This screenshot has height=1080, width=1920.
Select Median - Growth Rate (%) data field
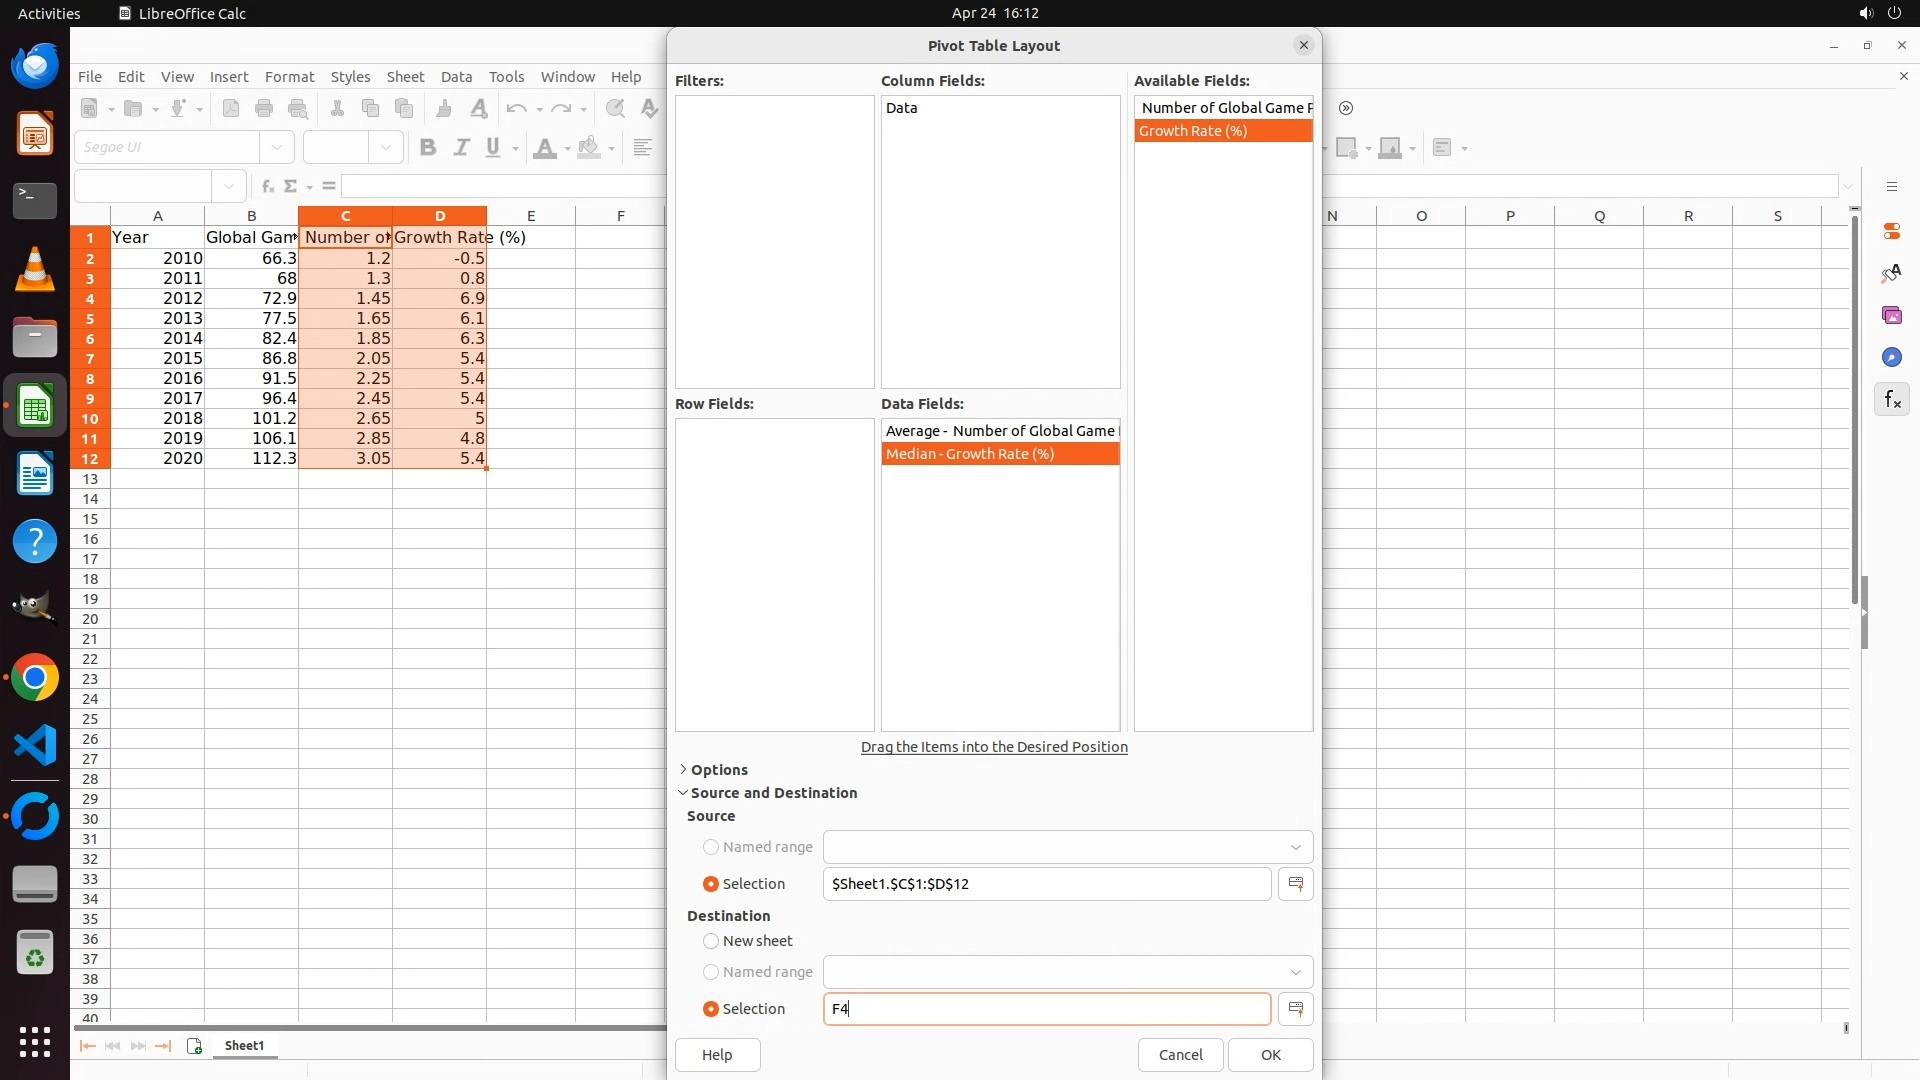[x=999, y=454]
